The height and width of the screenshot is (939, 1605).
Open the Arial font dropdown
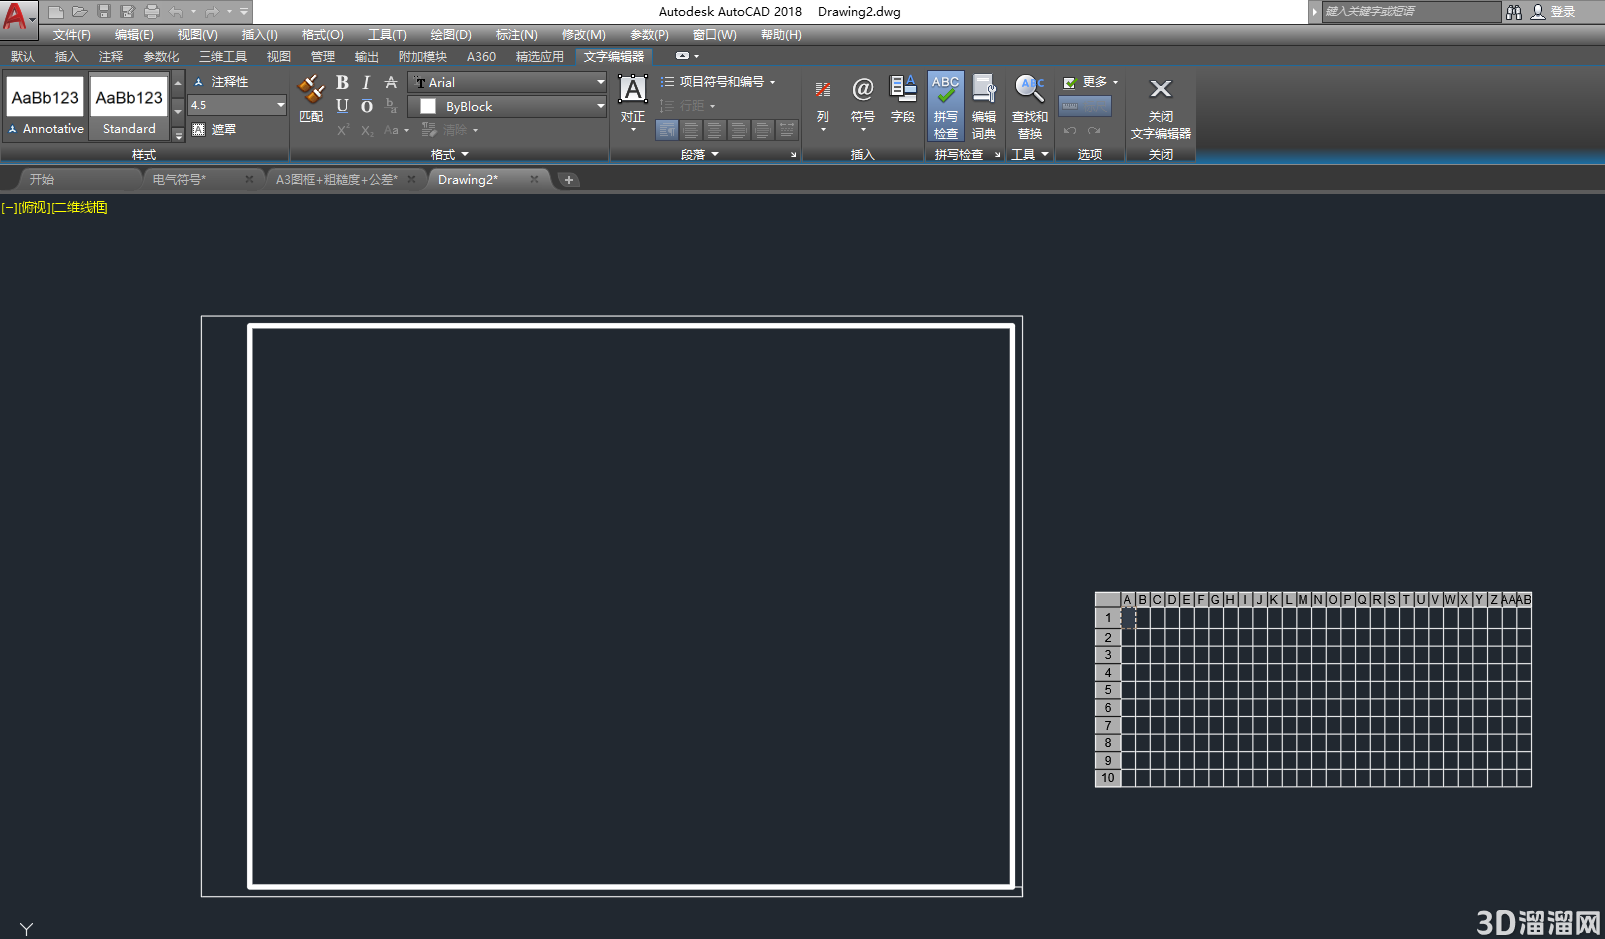click(509, 82)
